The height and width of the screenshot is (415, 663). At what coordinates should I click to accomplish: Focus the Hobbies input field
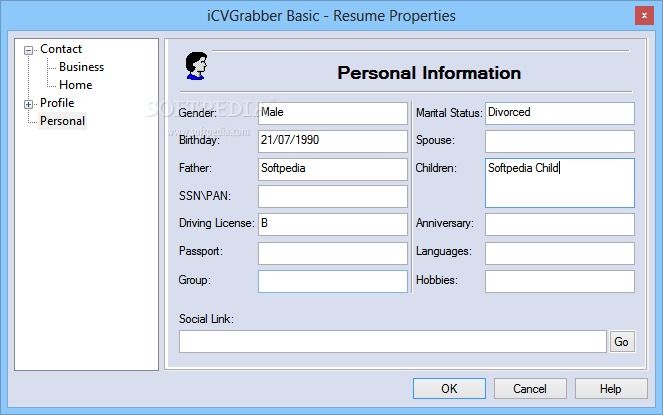click(x=560, y=281)
